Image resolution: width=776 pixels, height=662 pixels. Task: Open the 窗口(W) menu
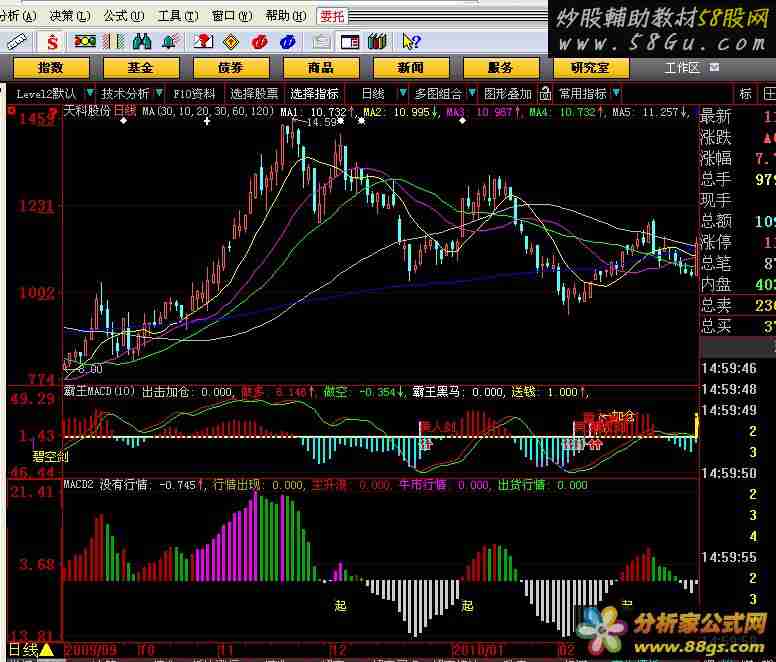232,16
